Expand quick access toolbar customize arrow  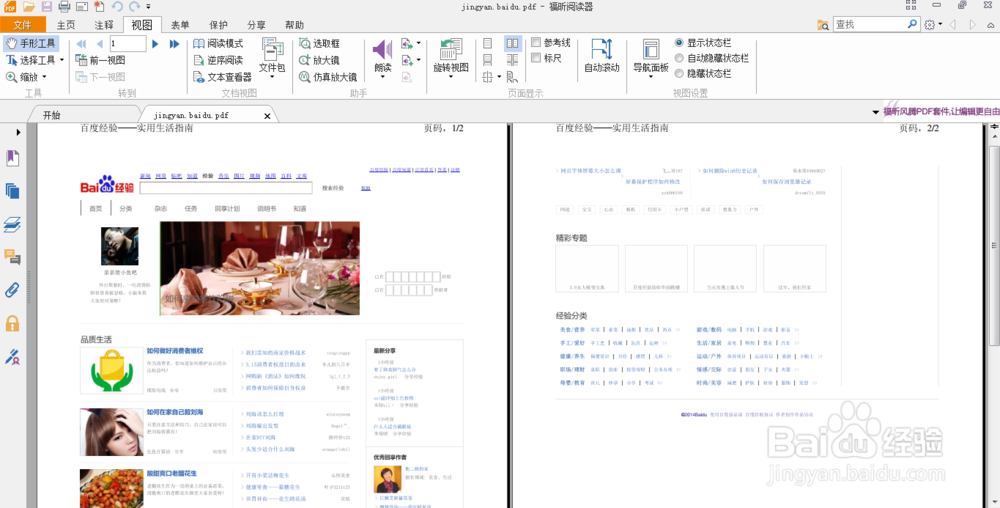point(149,7)
